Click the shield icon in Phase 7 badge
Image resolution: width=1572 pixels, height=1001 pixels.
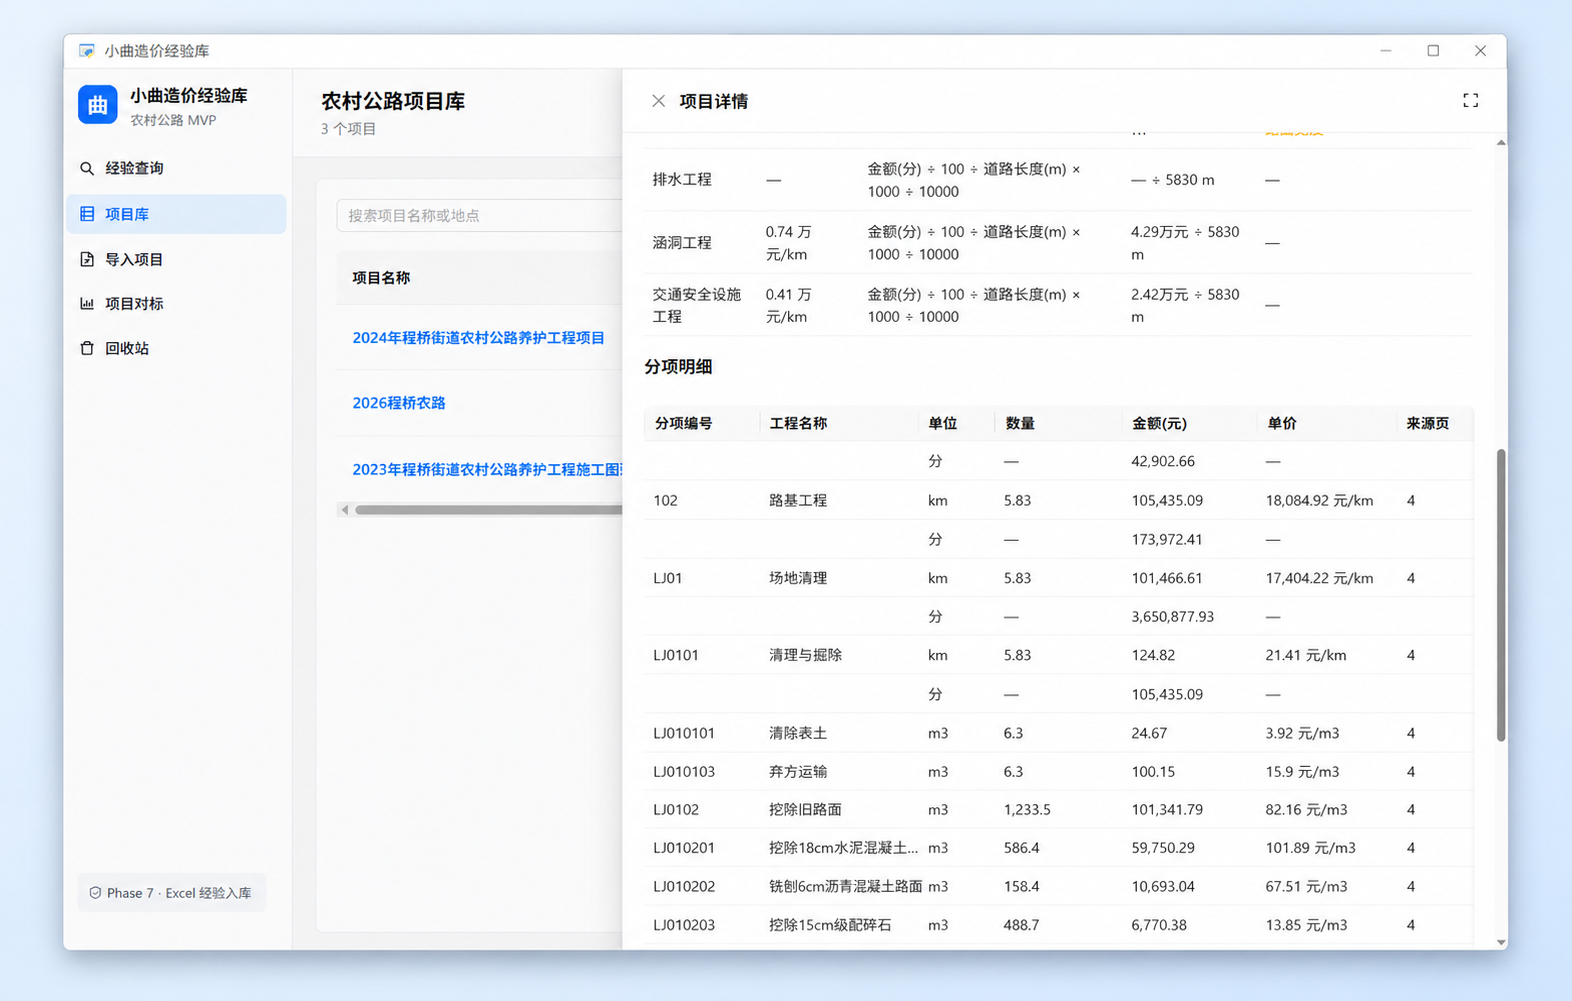click(x=95, y=893)
